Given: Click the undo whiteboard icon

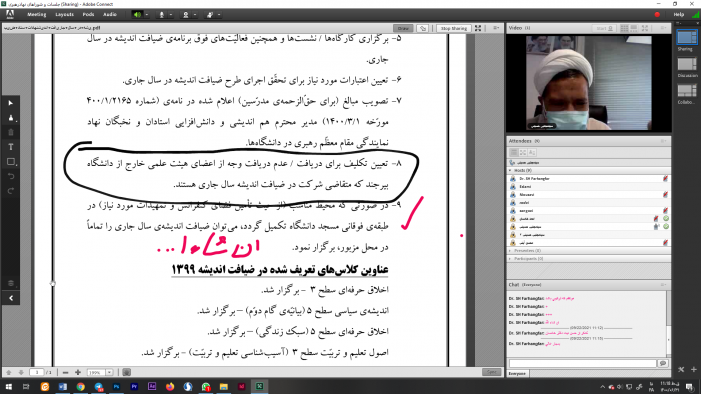Looking at the screenshot, I should tap(11, 176).
